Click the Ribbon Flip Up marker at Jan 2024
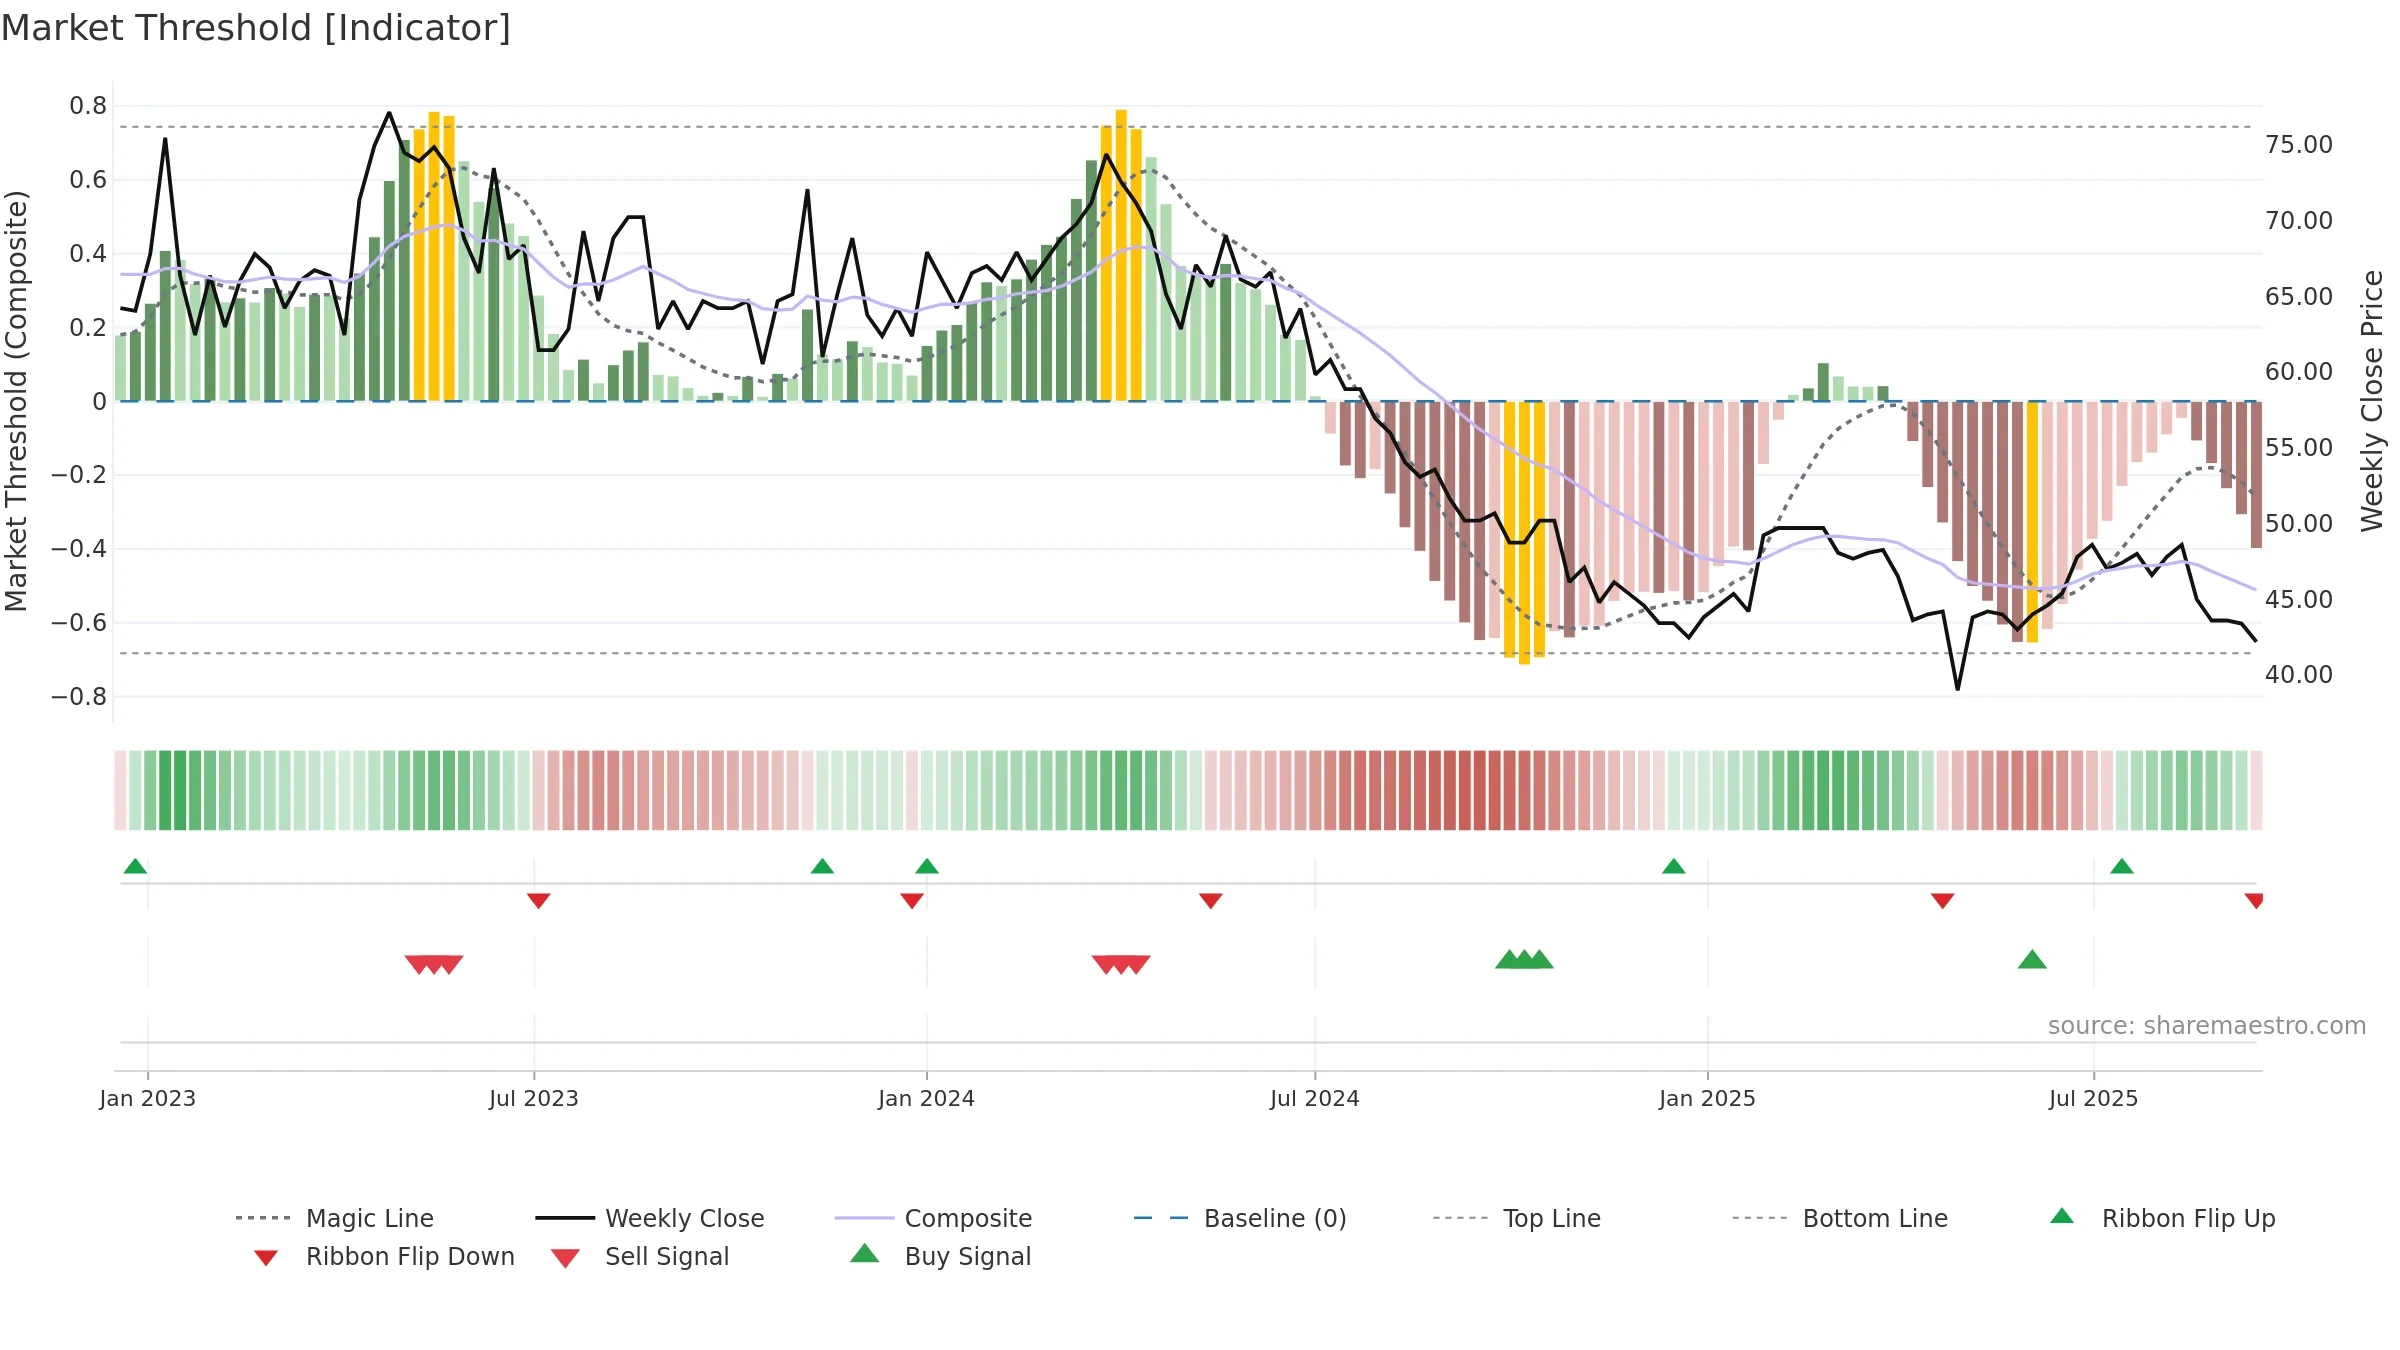2400x1350 pixels. 927,866
